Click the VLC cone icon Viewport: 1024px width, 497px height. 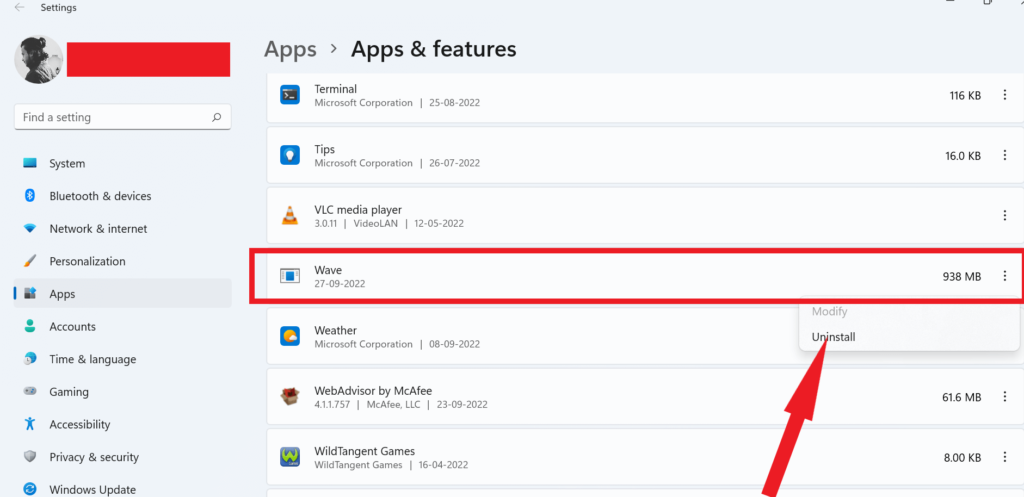pyautogui.click(x=290, y=216)
